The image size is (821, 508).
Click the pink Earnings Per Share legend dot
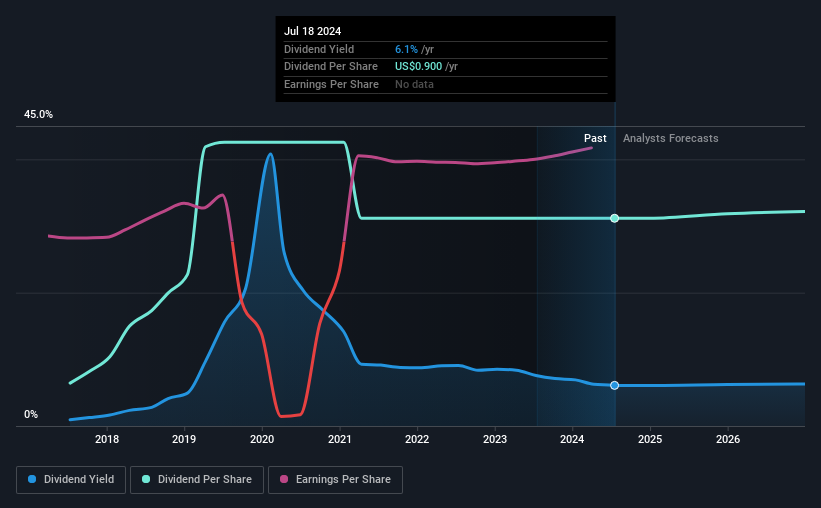pos(284,479)
